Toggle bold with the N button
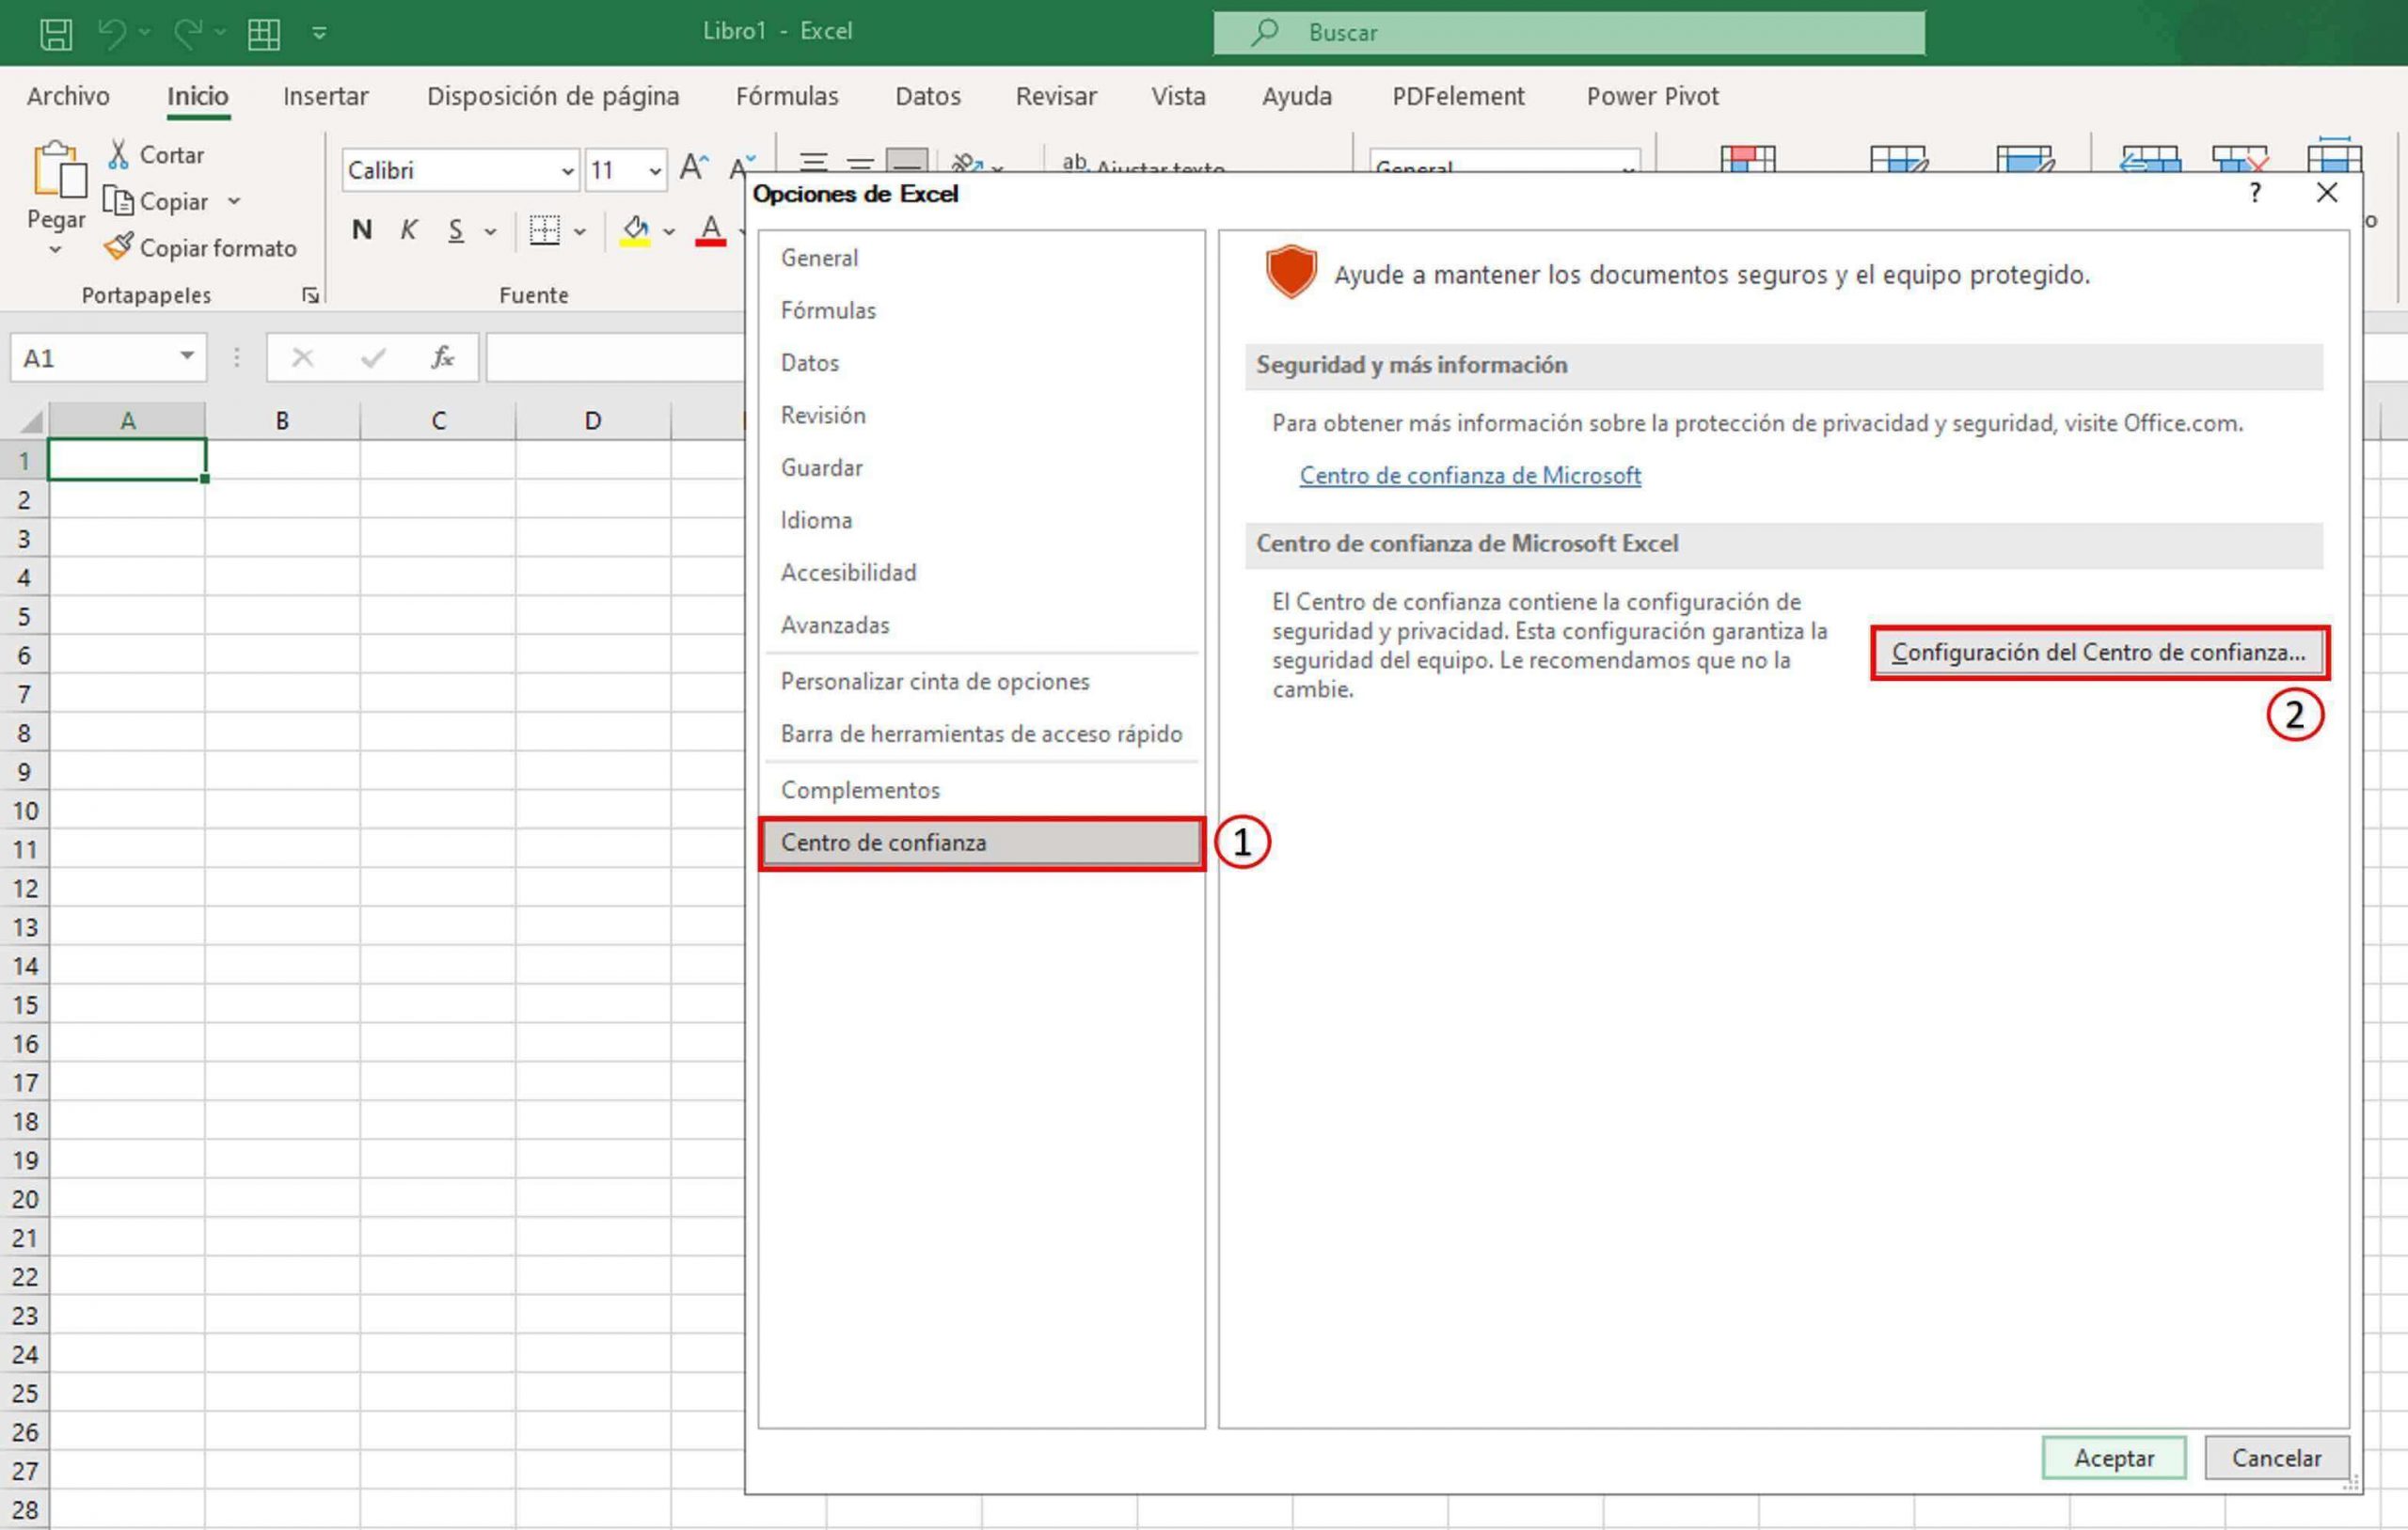The height and width of the screenshot is (1530, 2408). tap(361, 230)
